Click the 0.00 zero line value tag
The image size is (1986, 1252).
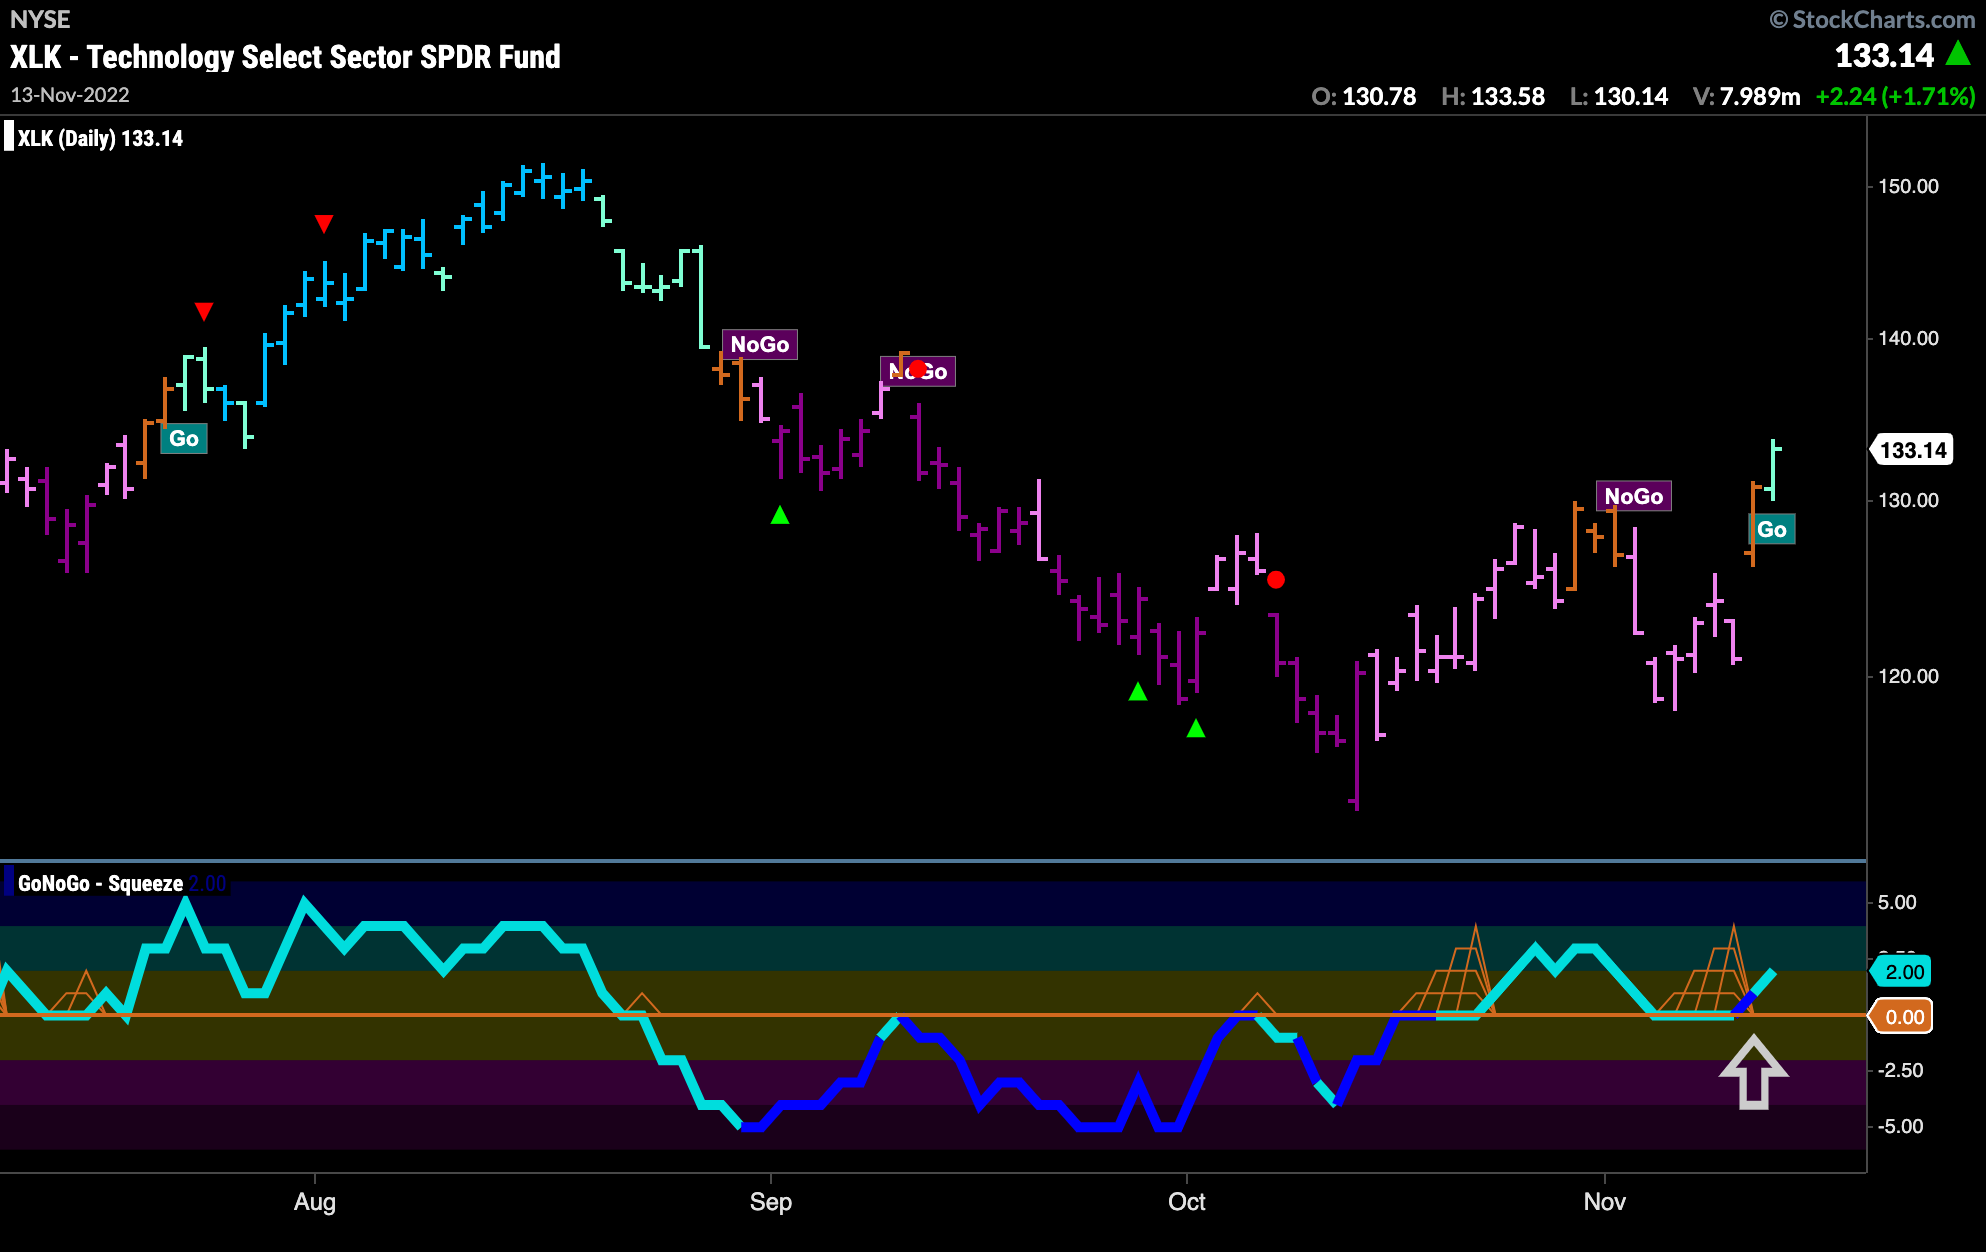tap(1903, 1017)
